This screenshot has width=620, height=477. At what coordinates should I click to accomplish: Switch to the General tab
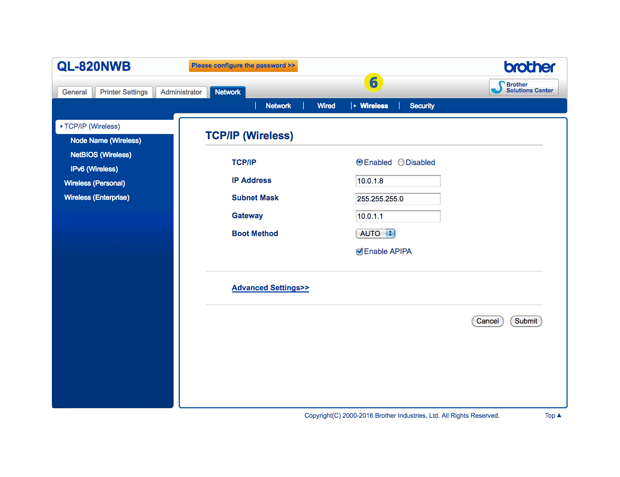tap(74, 92)
